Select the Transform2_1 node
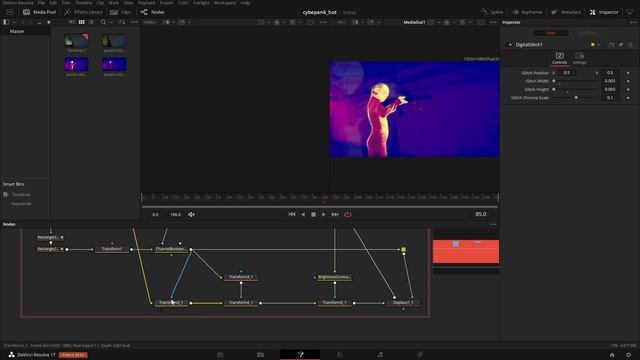 [171, 303]
